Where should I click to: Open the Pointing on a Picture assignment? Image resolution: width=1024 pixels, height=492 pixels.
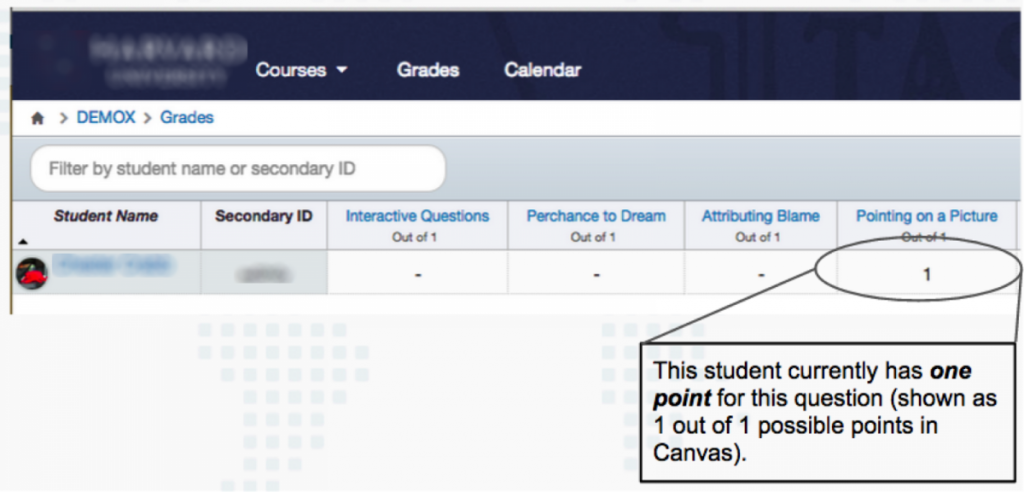click(926, 216)
